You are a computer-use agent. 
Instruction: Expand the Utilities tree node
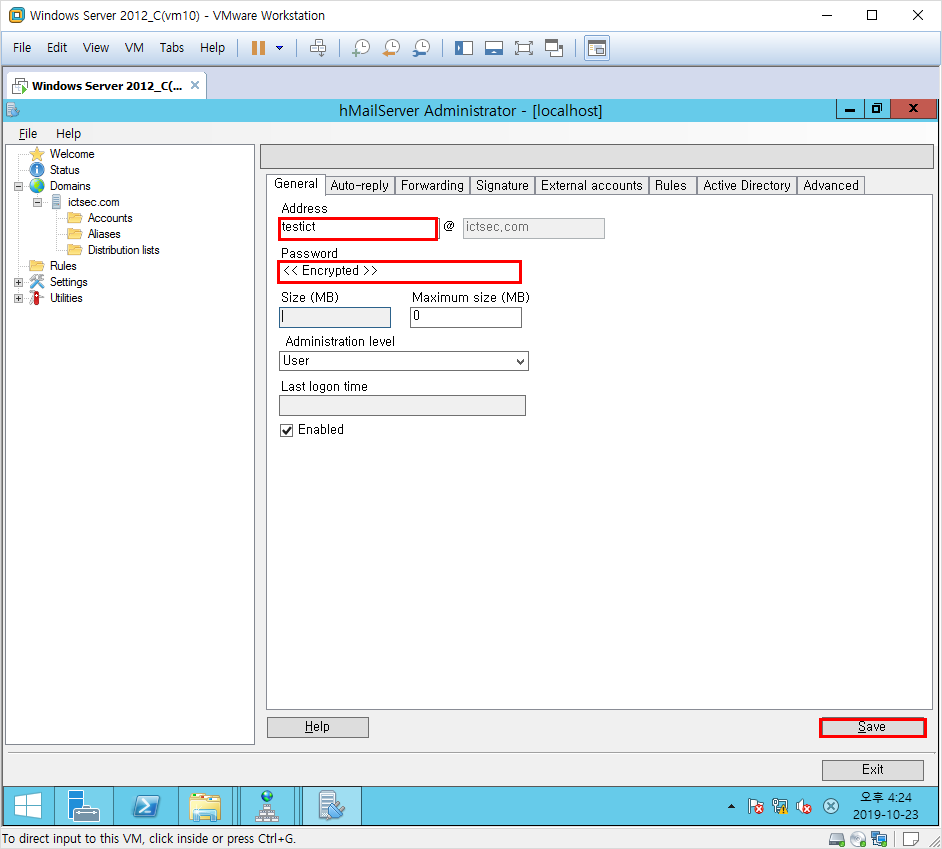pos(19,299)
